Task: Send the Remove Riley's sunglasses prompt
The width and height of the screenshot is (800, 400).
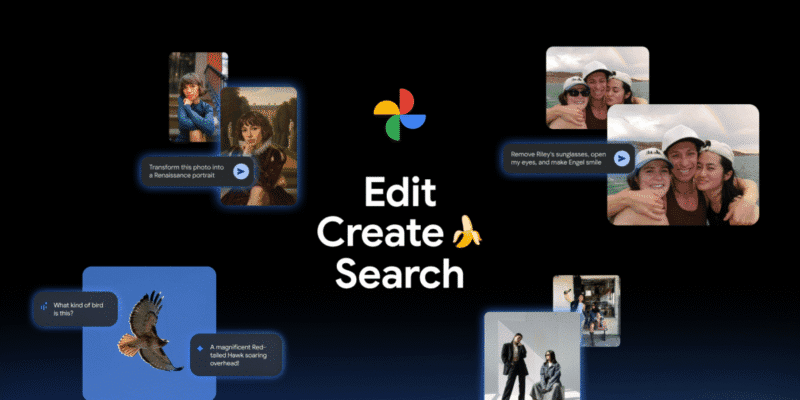Action: 621,158
